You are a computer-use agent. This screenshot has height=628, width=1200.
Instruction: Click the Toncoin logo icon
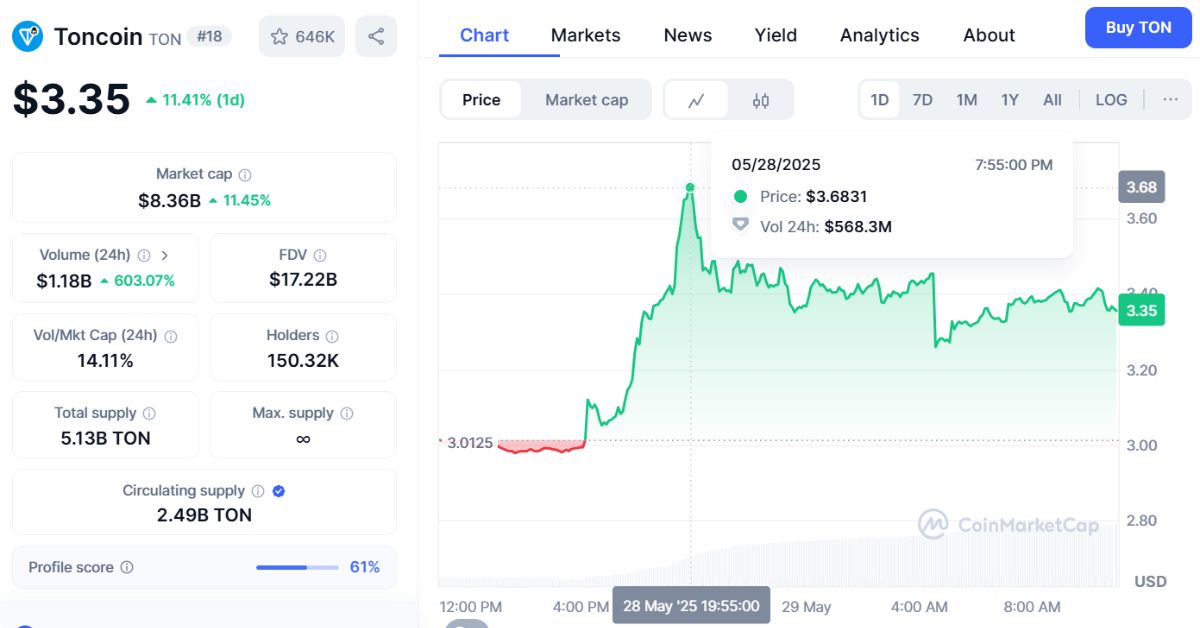point(27,37)
